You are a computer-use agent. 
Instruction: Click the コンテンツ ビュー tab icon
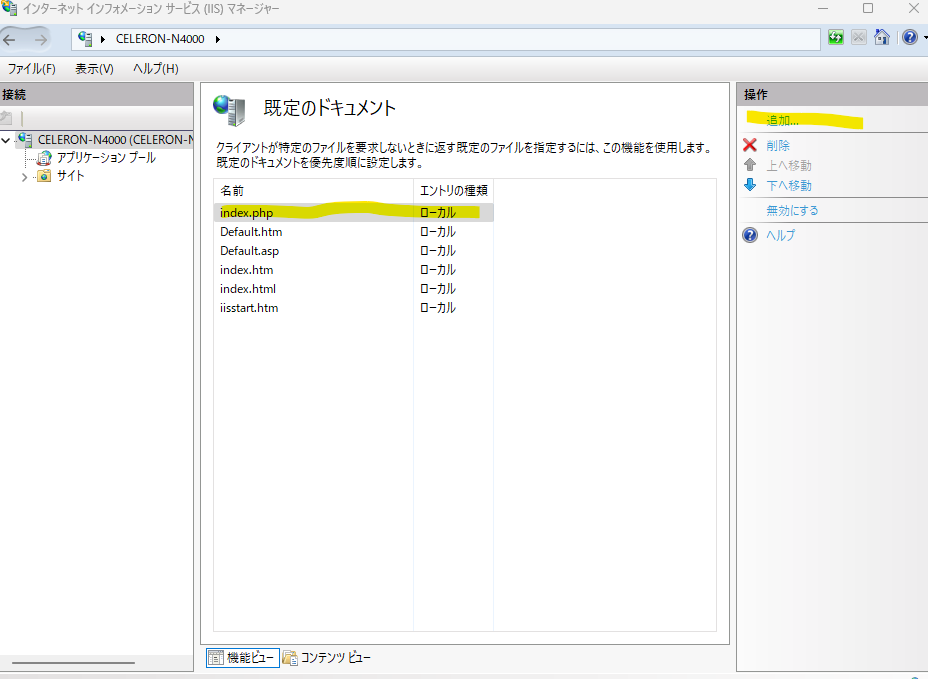[x=290, y=658]
